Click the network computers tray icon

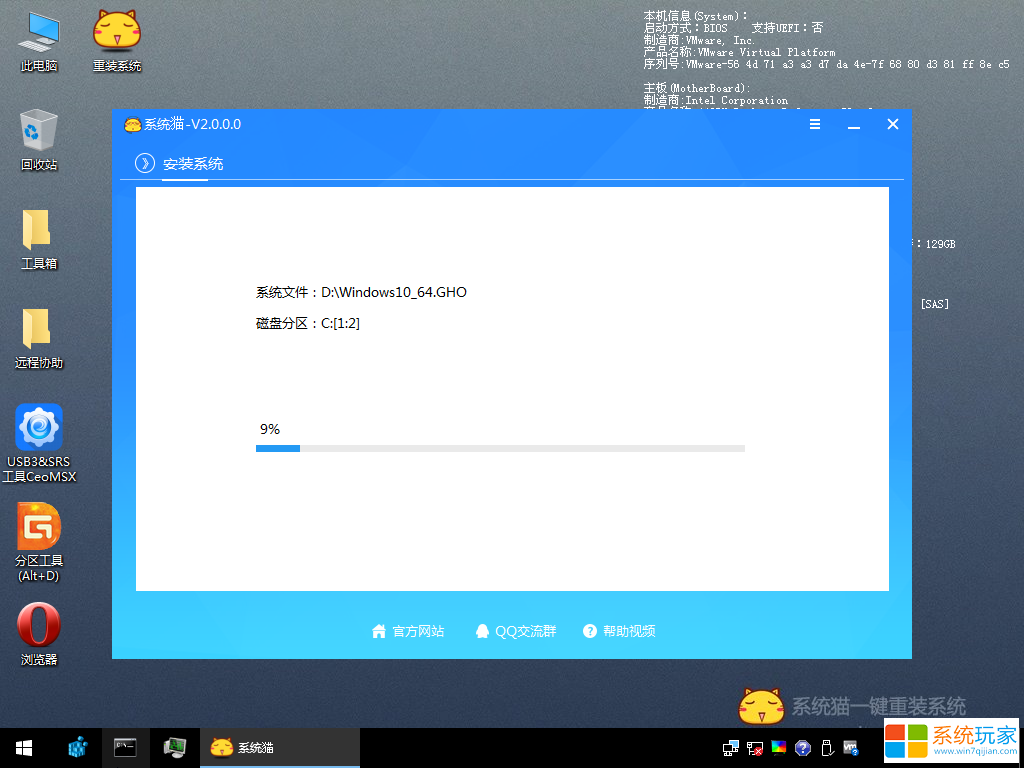731,748
